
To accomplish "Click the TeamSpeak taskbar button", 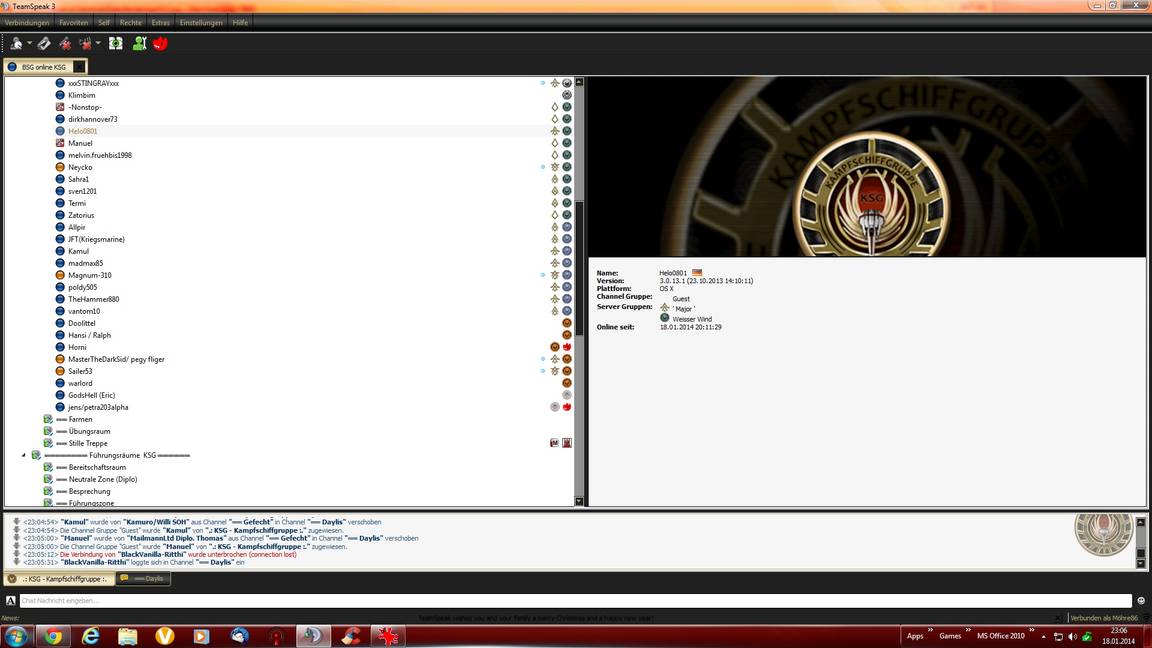I will pyautogui.click(x=314, y=636).
